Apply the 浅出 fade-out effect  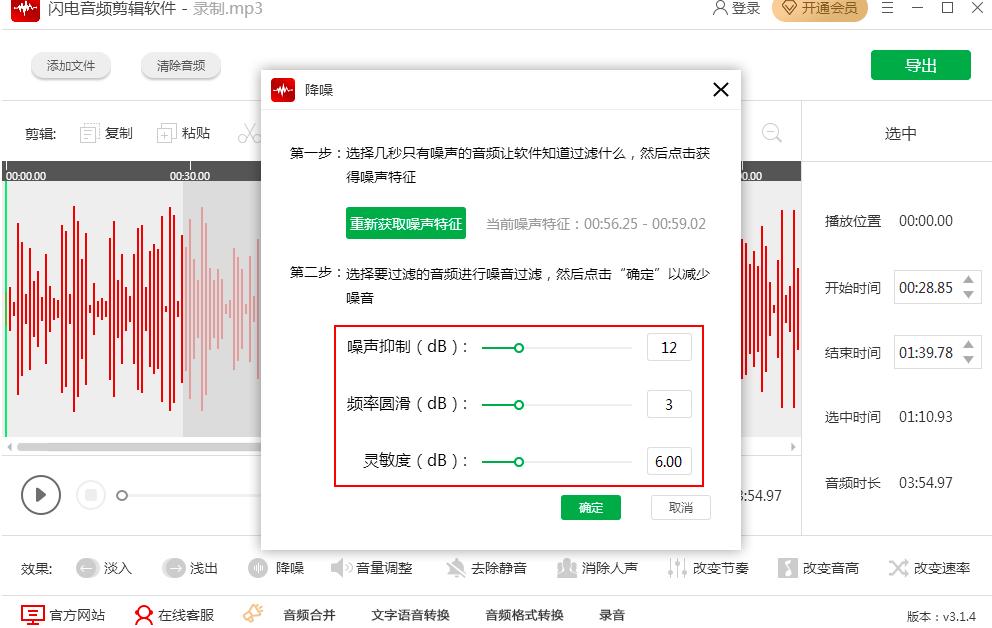(x=190, y=568)
